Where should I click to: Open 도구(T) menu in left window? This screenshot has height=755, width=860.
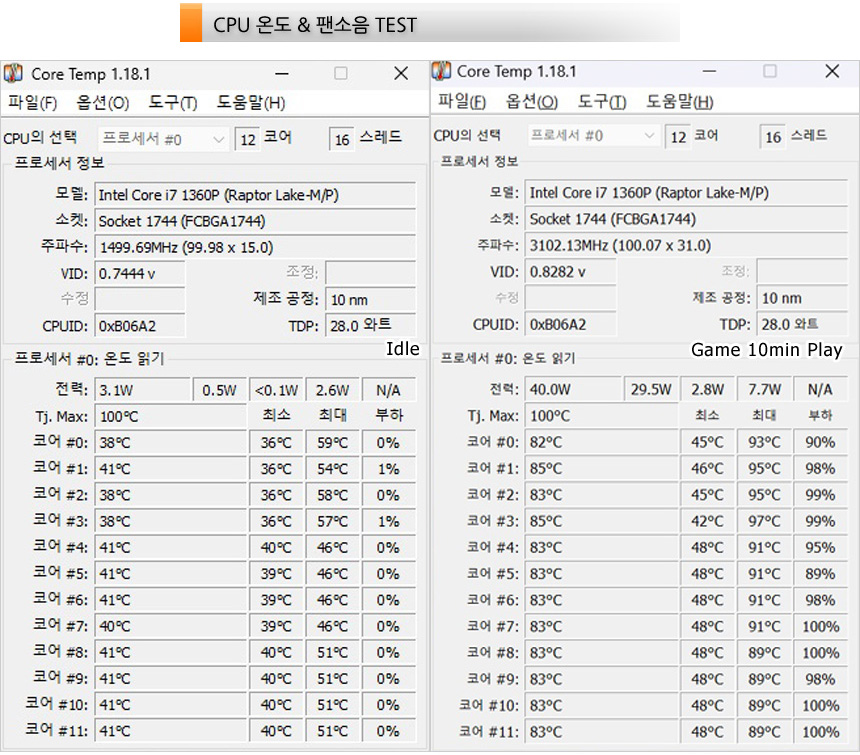pyautogui.click(x=173, y=103)
